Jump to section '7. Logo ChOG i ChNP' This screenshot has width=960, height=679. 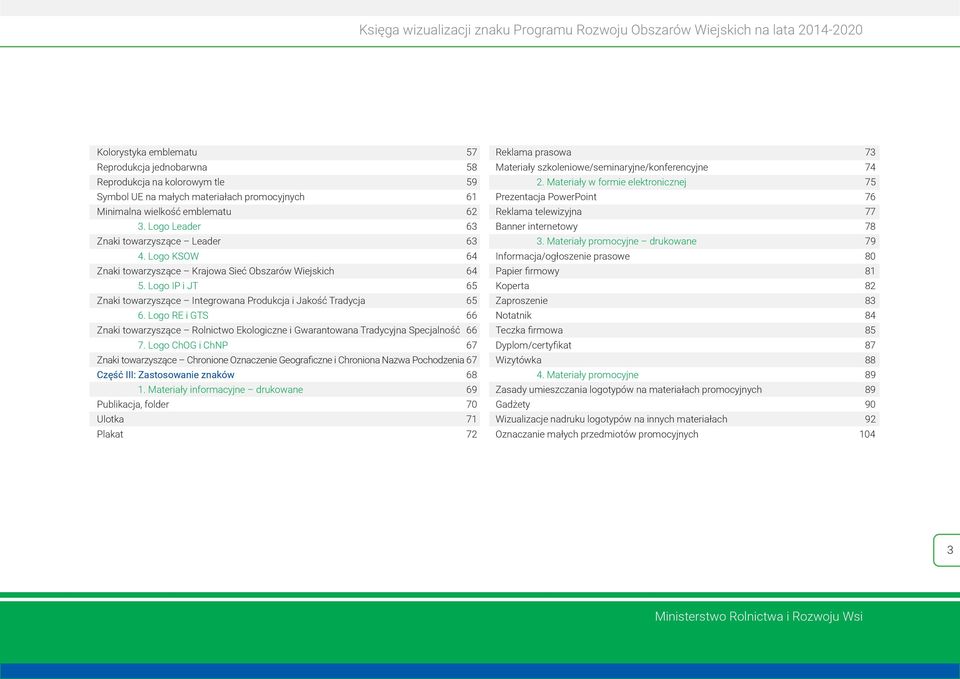point(182,345)
